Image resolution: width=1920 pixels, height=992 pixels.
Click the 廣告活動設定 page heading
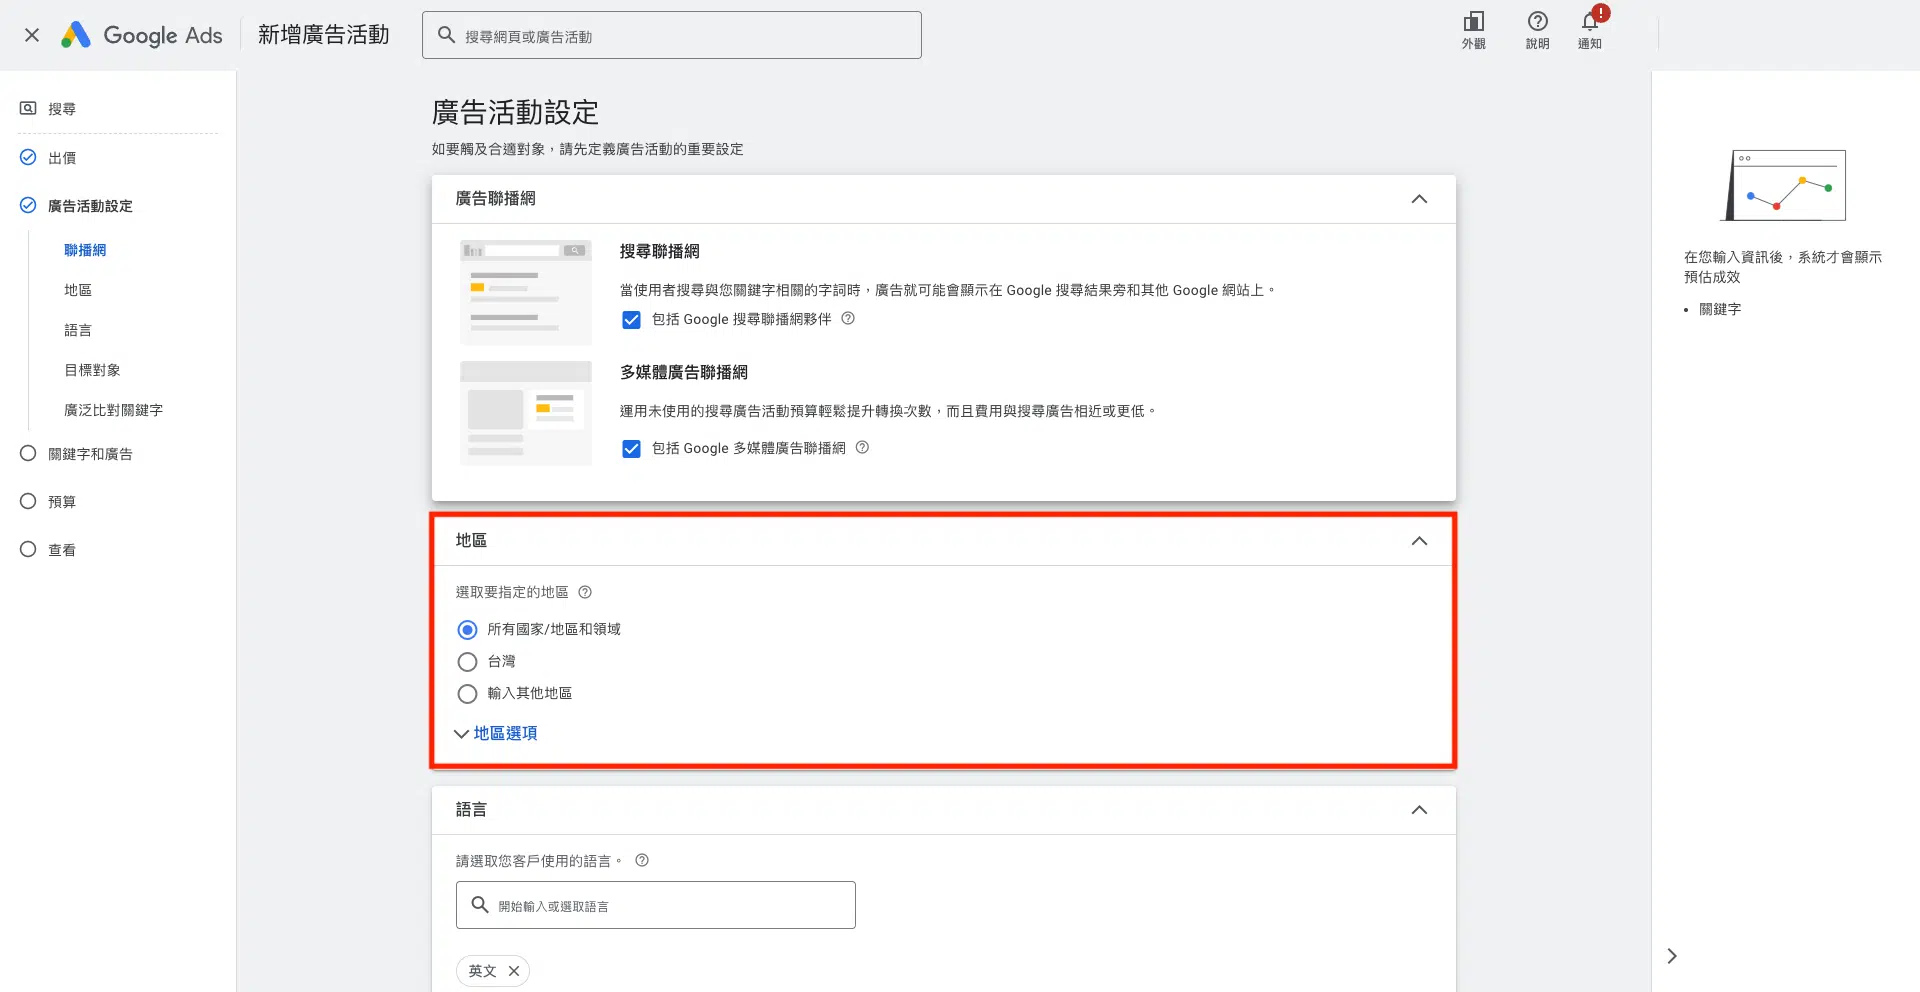[x=515, y=112]
